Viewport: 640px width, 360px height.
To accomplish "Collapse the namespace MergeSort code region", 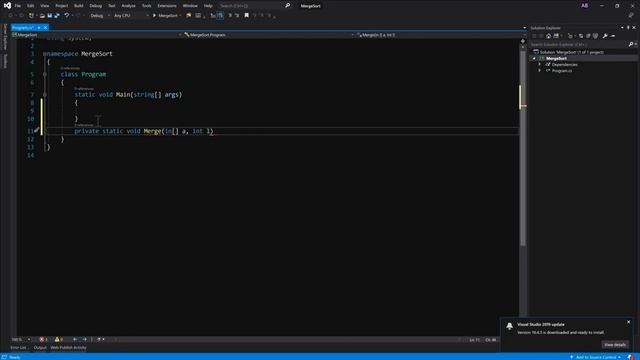I will coord(45,54).
